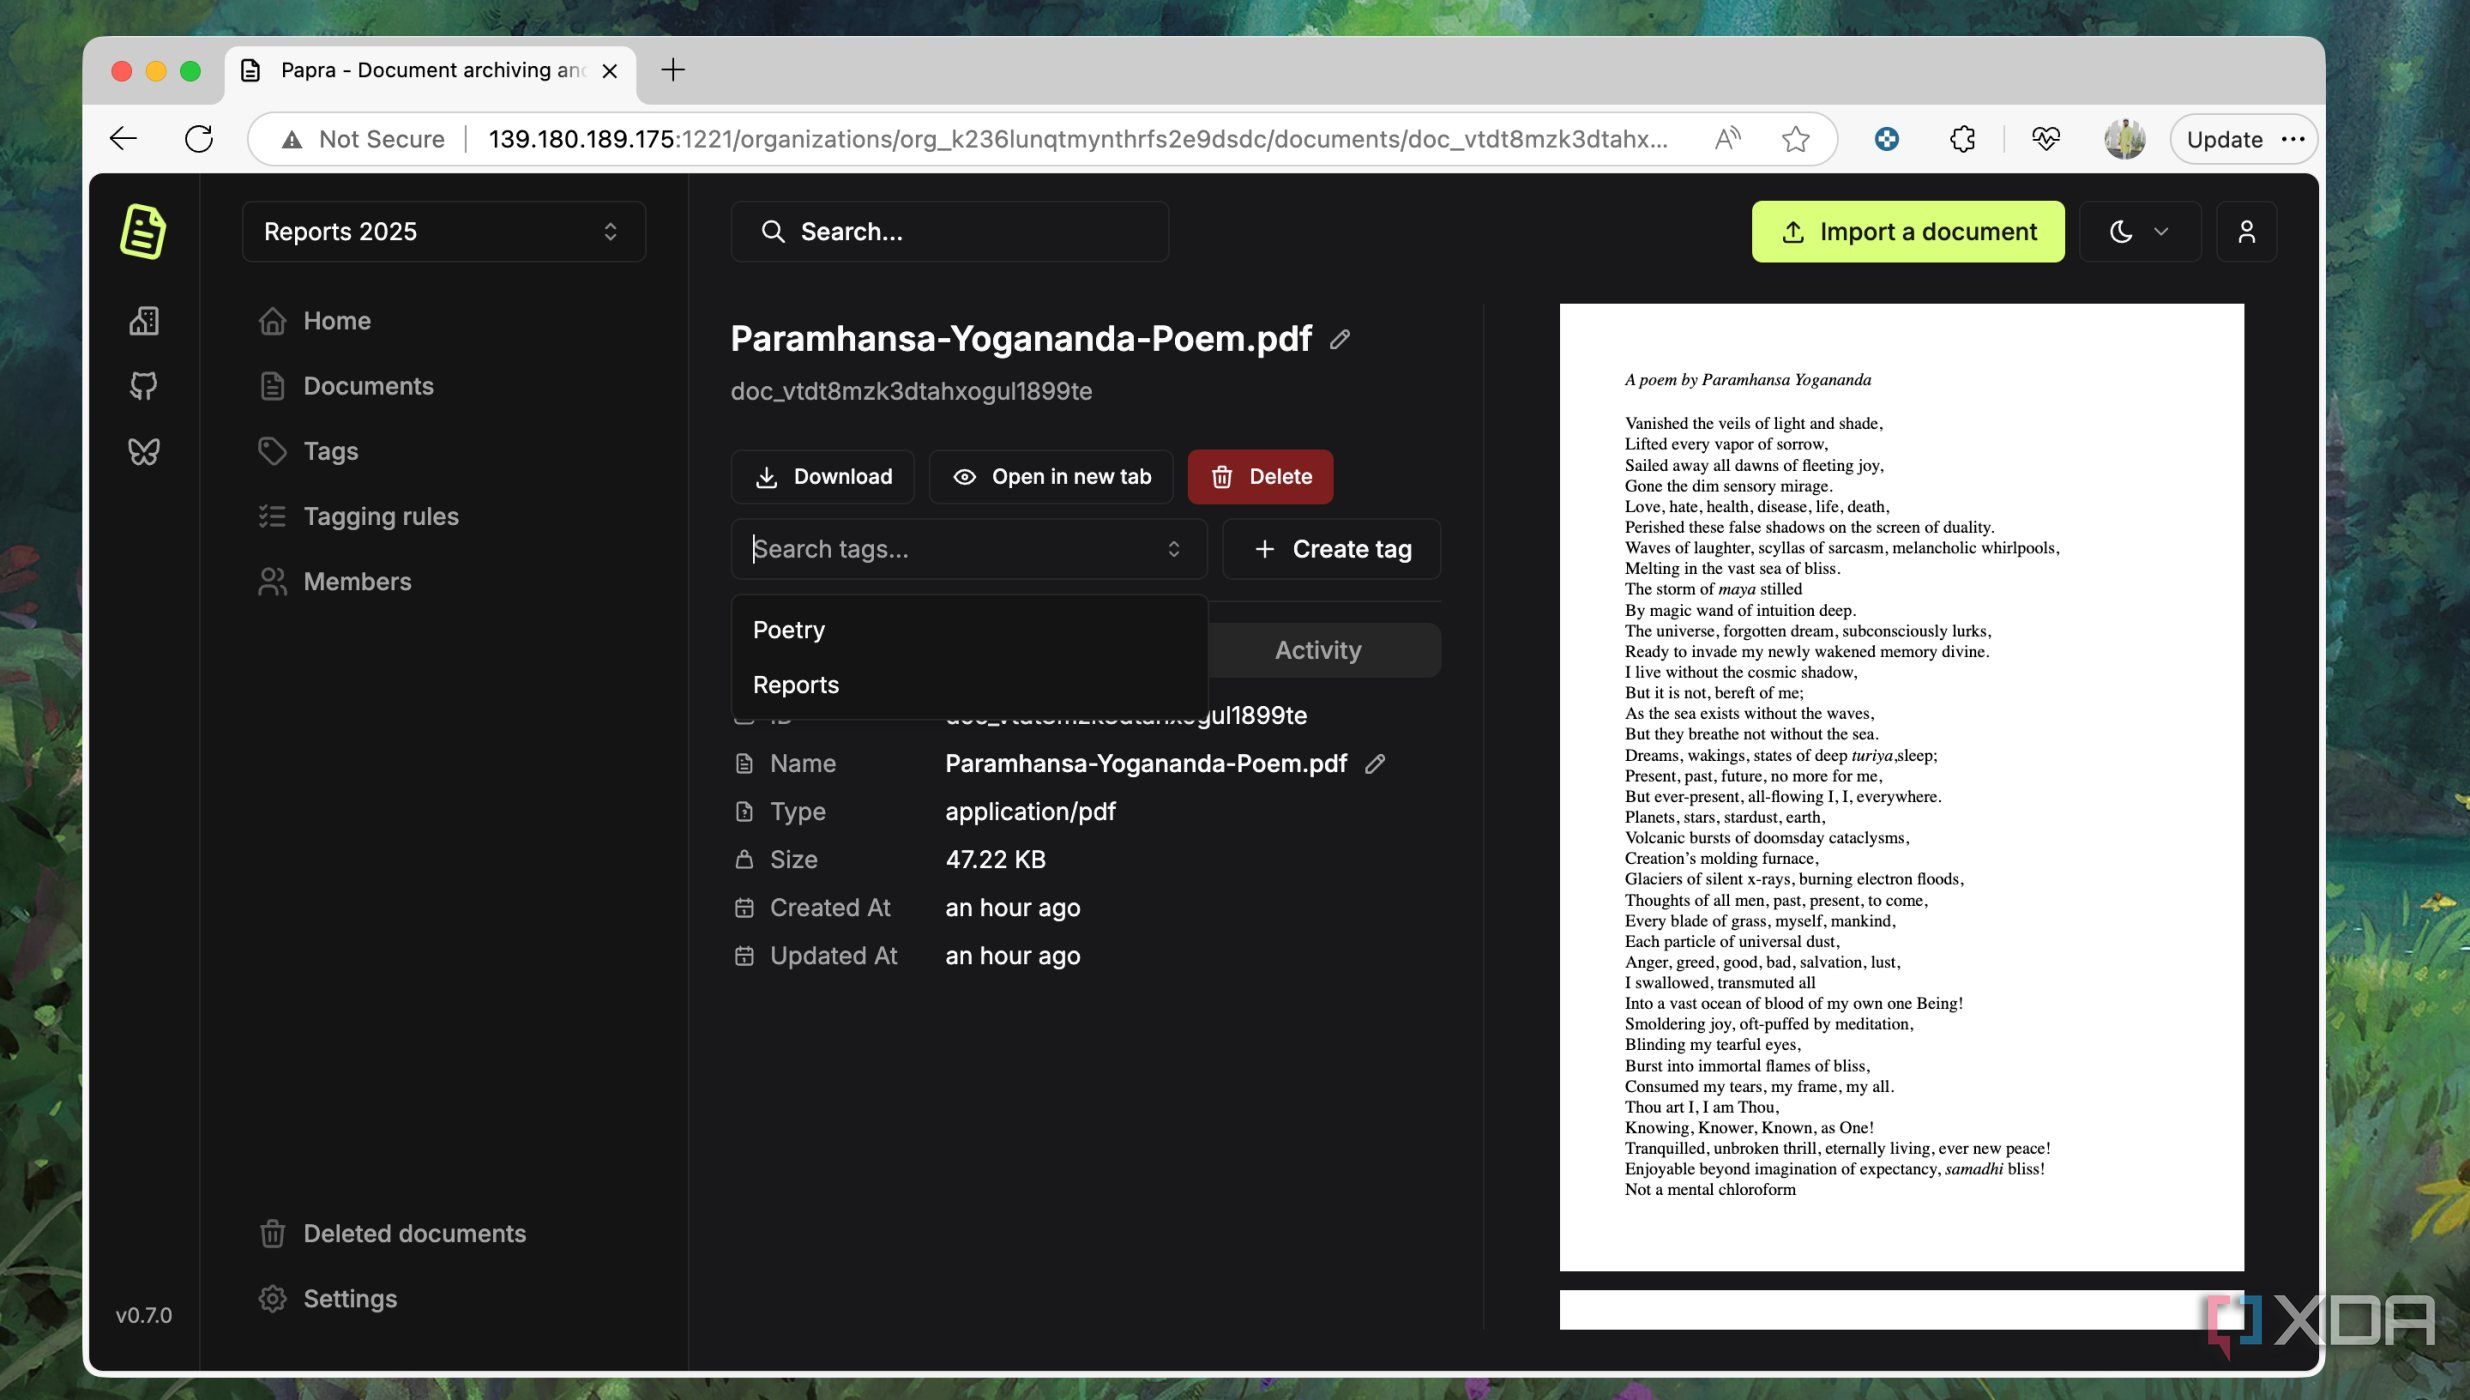Click the Create tag button
Screen dimensions: 2470x1400
(x=1331, y=549)
